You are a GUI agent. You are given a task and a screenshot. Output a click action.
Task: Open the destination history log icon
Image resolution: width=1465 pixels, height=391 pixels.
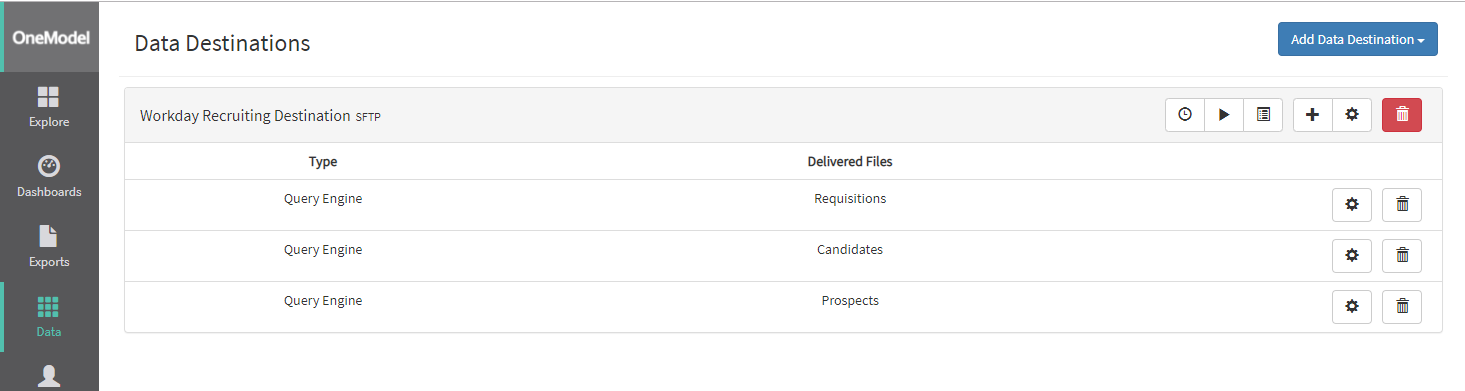1263,115
